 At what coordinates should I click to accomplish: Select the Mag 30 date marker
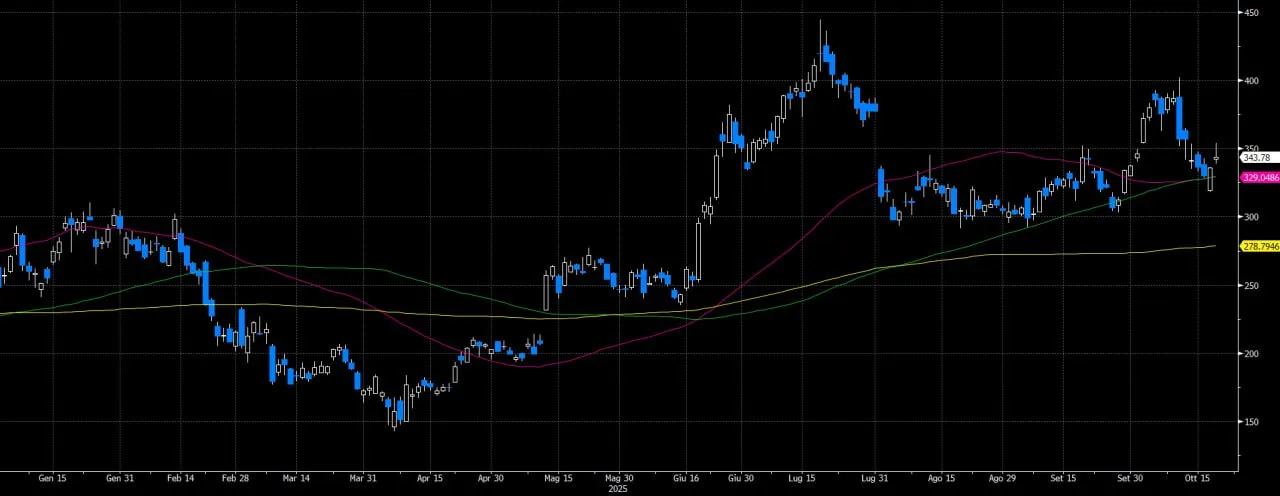pyautogui.click(x=621, y=479)
